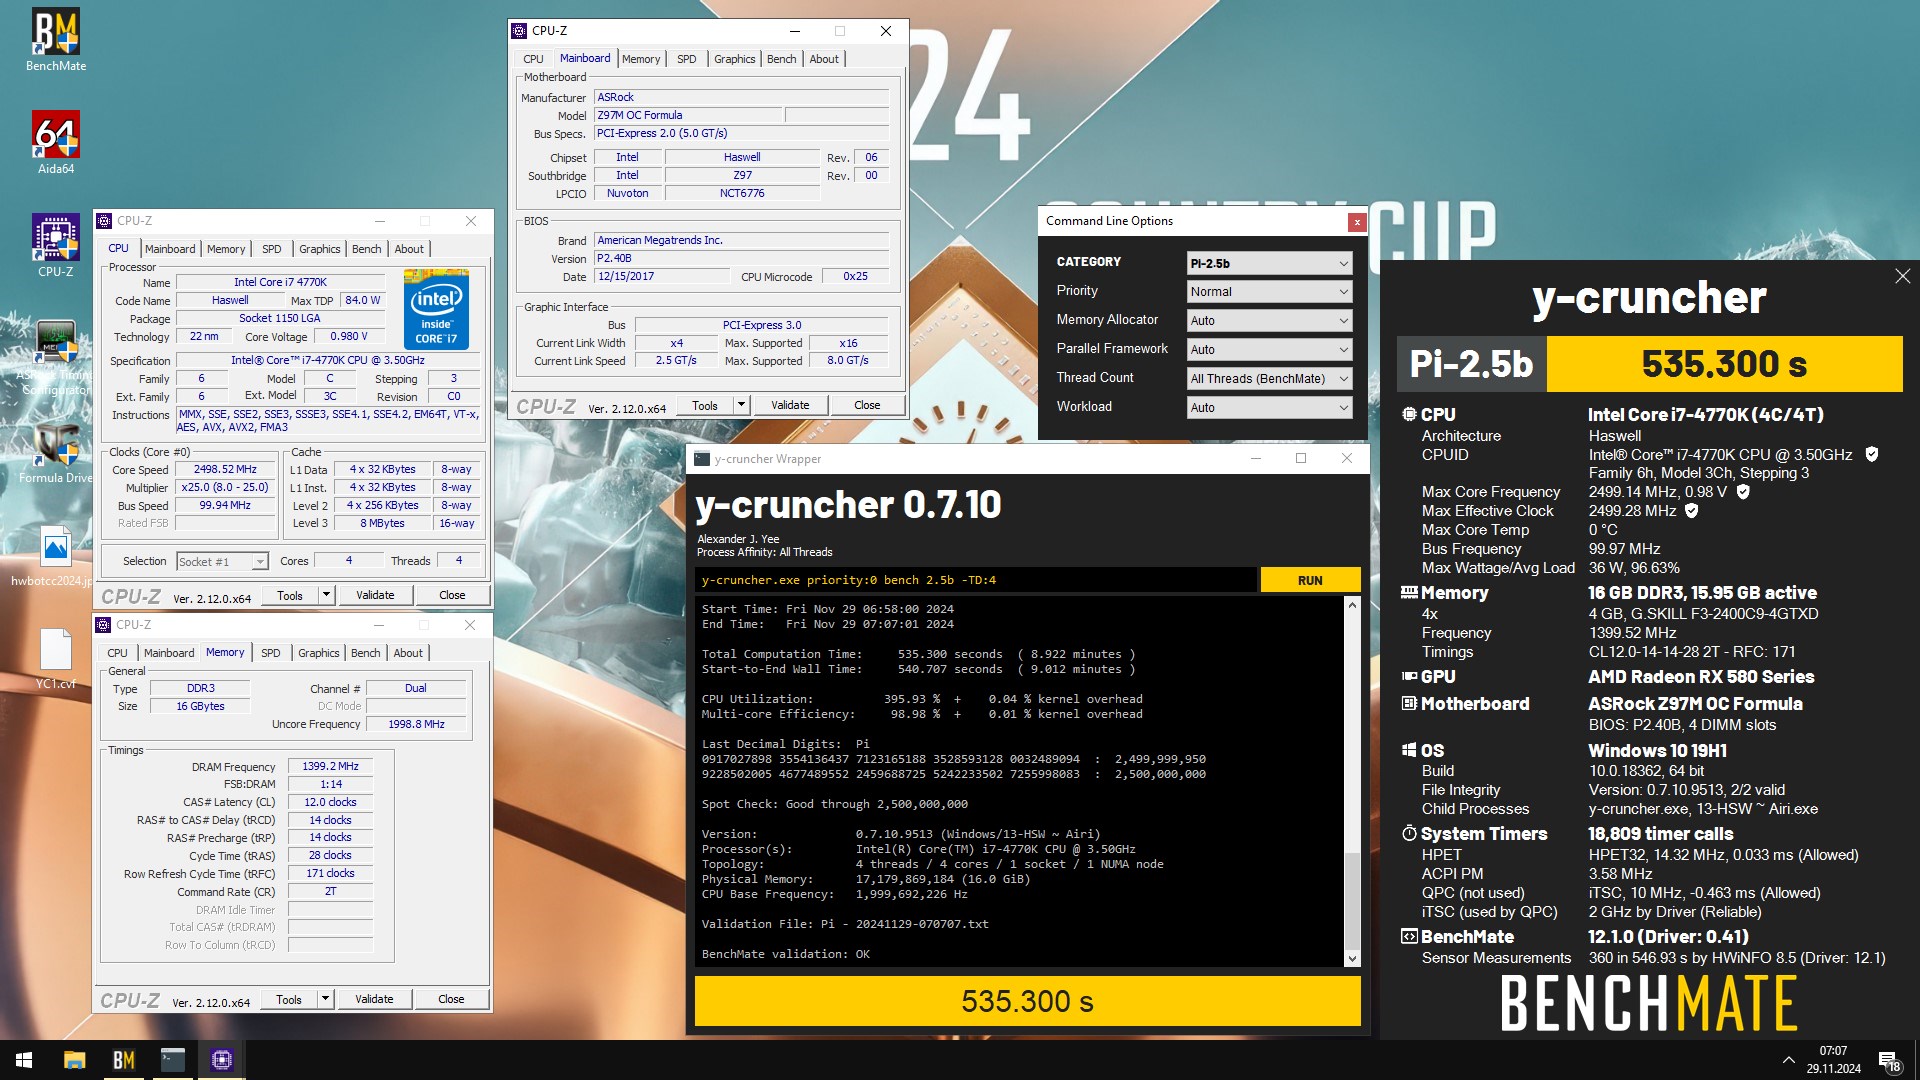Open the Socket #1 selection dropdown
This screenshot has width=1920, height=1080.
tap(222, 562)
